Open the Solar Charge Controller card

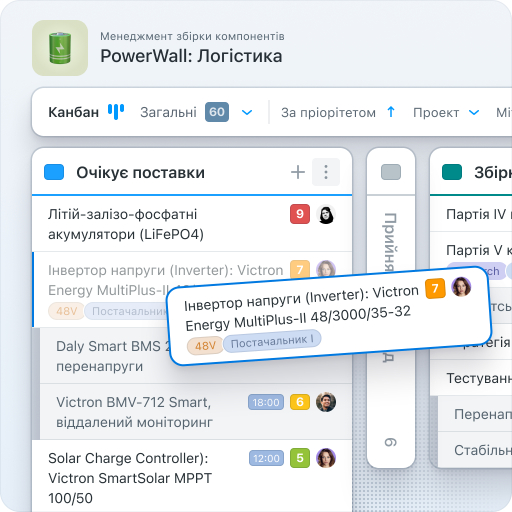pos(192,476)
